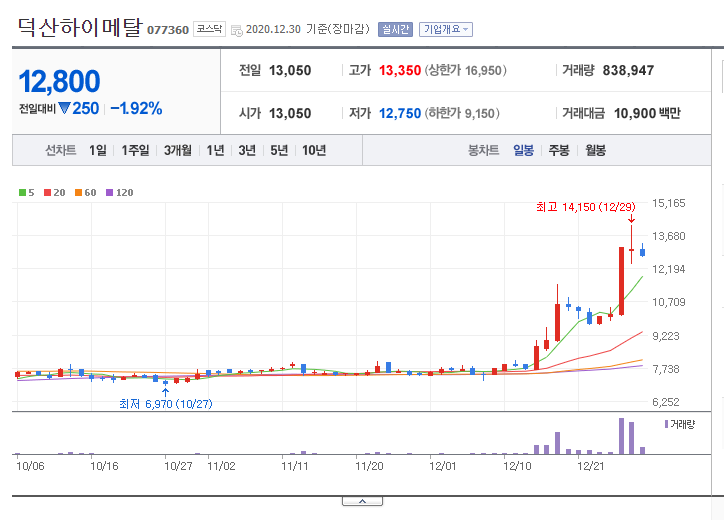The image size is (724, 520).
Task: Click the -1.92% change value
Action: 136,109
